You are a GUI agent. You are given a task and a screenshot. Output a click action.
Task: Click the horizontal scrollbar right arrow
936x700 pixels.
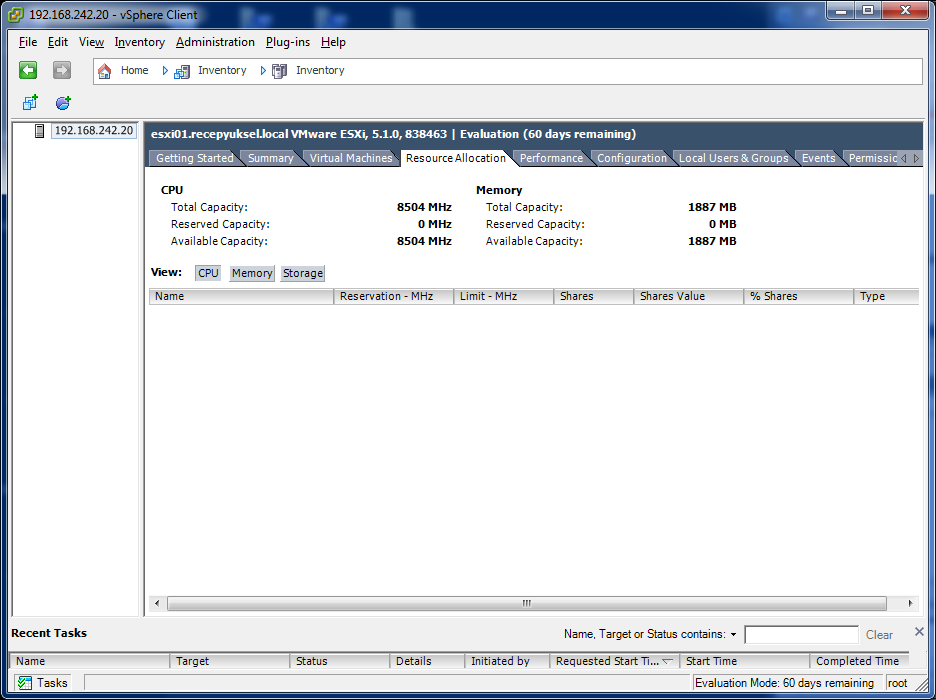tap(910, 603)
